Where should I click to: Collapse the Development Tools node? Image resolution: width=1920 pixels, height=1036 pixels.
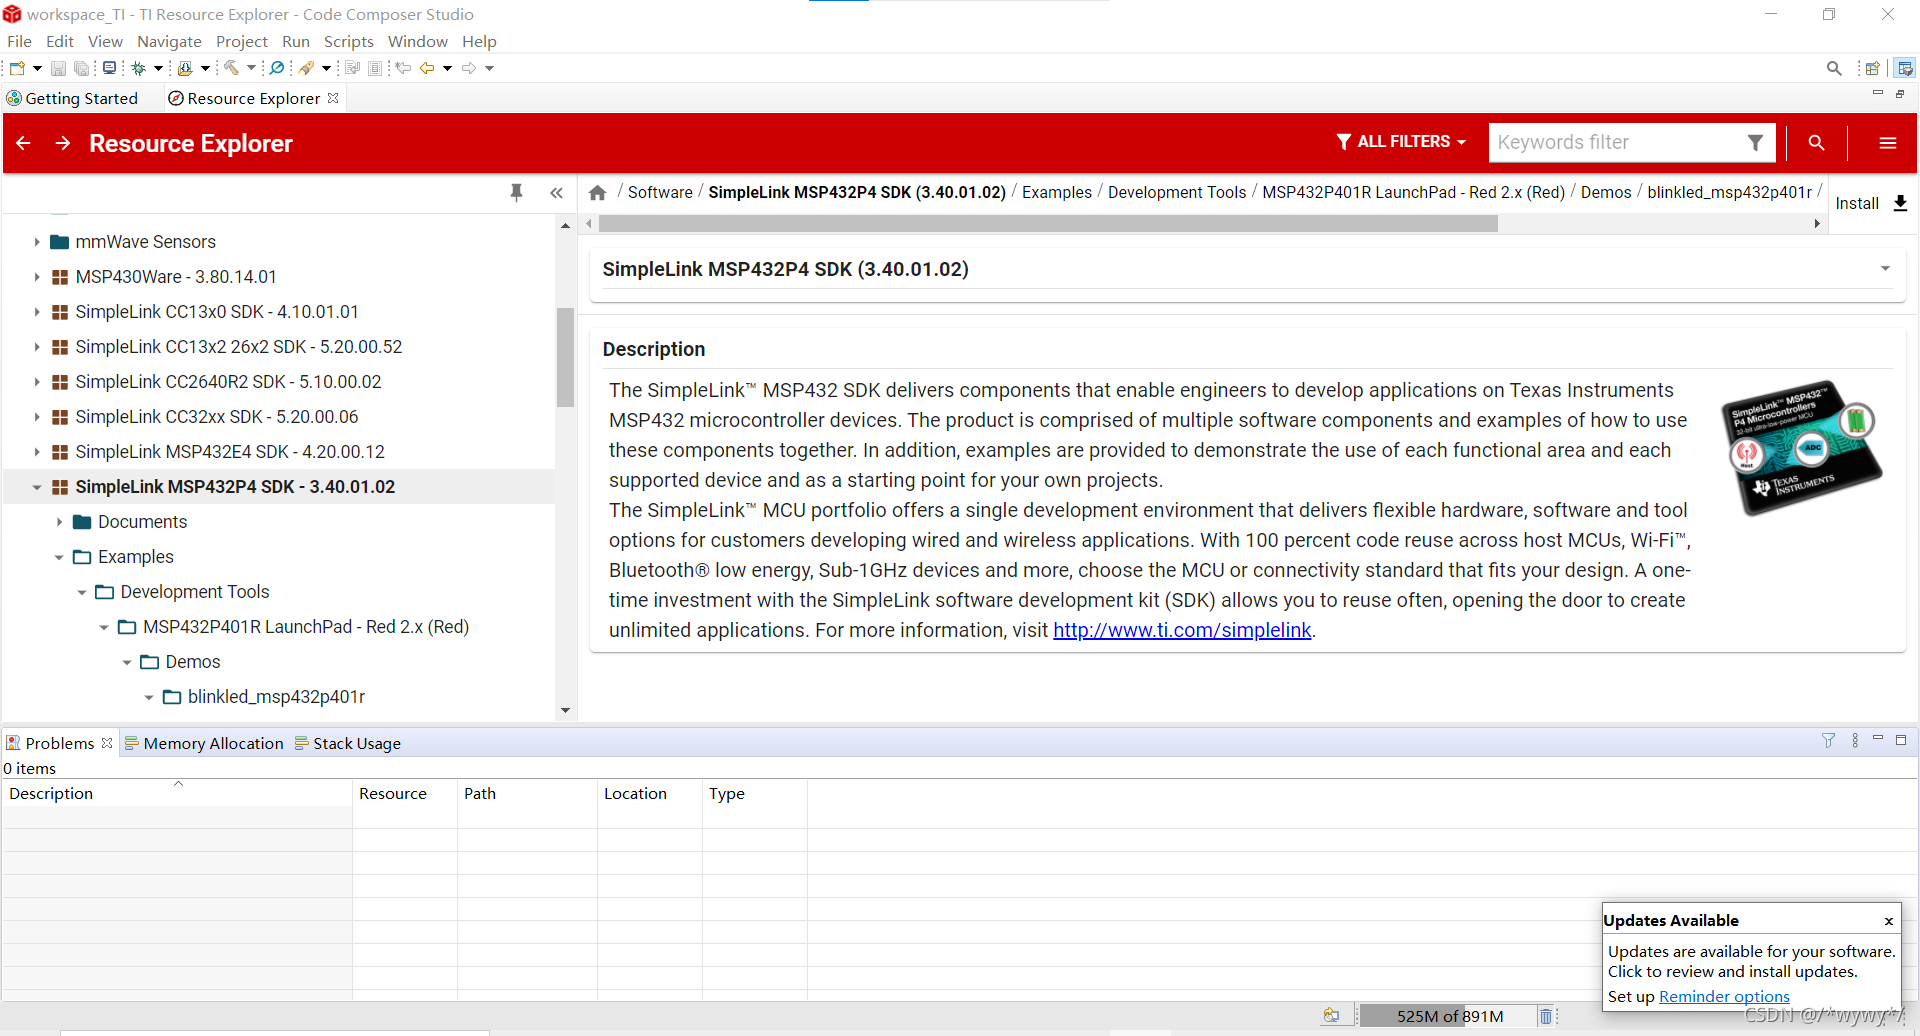(82, 592)
